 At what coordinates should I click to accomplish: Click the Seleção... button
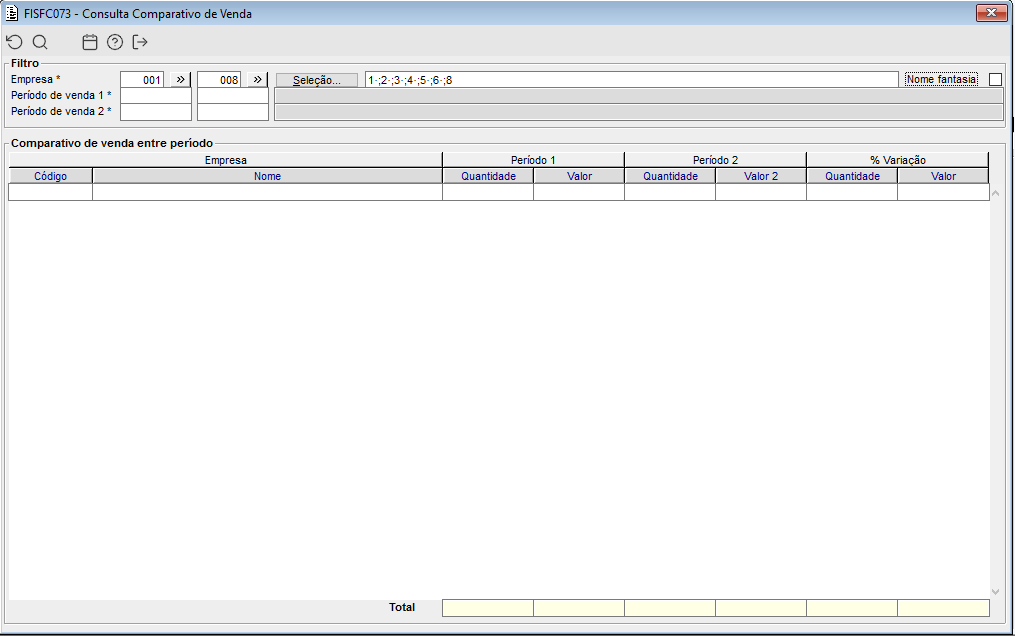click(x=317, y=80)
